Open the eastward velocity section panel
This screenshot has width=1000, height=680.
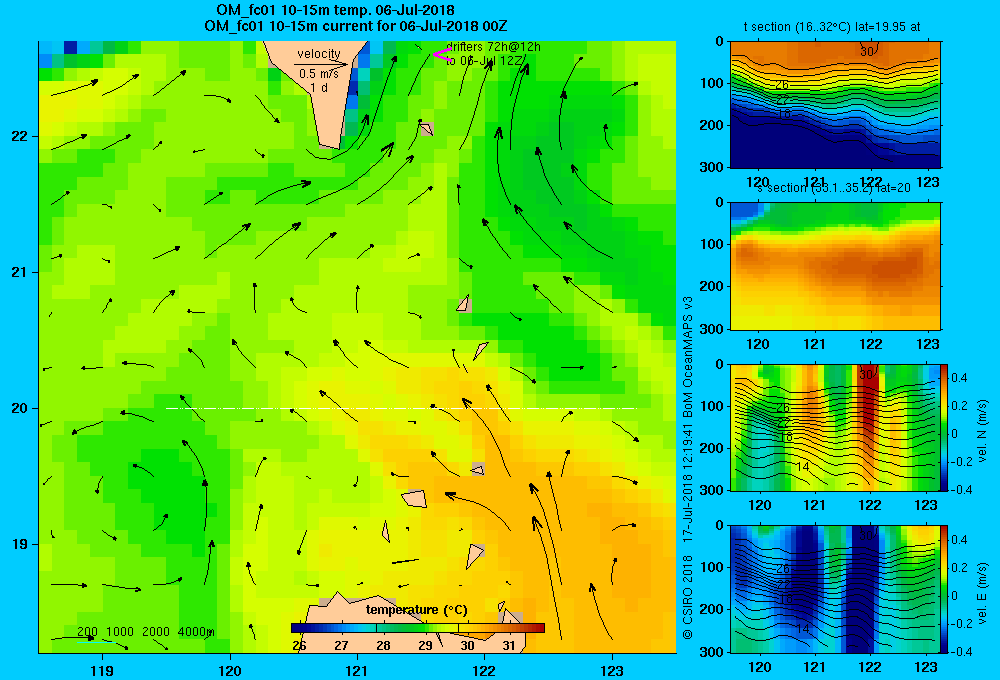click(x=835, y=589)
